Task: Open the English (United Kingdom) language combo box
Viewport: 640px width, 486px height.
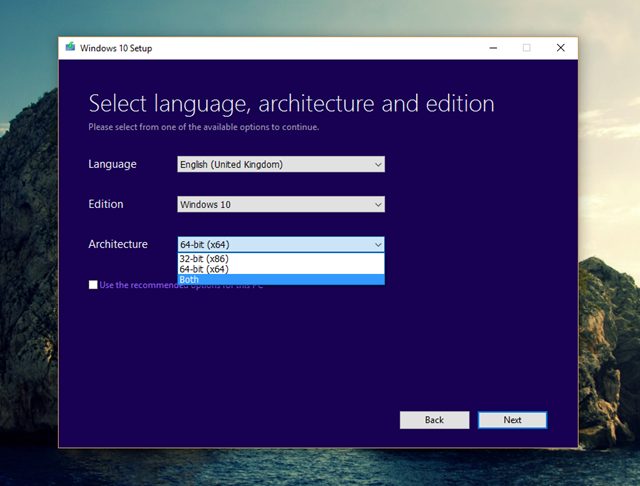Action: point(270,164)
